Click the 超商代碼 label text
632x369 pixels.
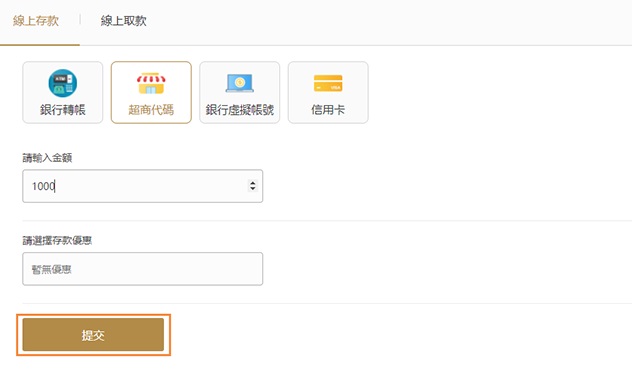[151, 110]
